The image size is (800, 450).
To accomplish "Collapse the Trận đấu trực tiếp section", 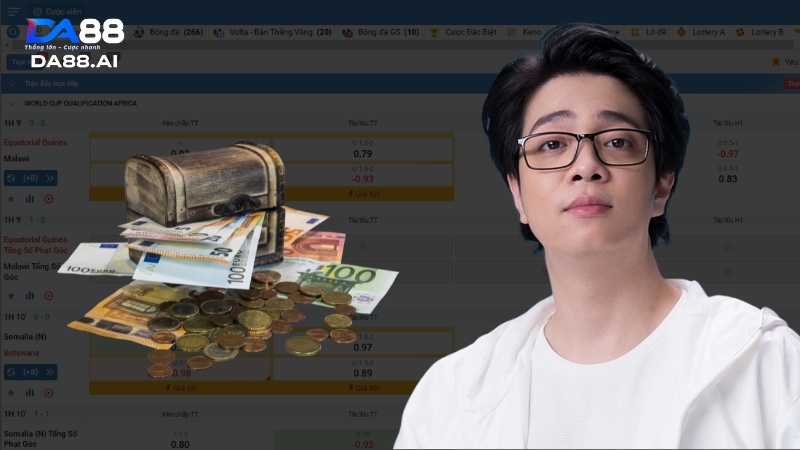I will point(12,84).
